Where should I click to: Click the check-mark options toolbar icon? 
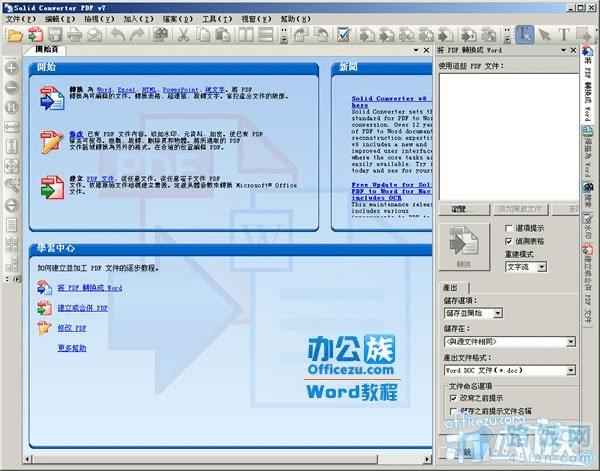point(344,35)
